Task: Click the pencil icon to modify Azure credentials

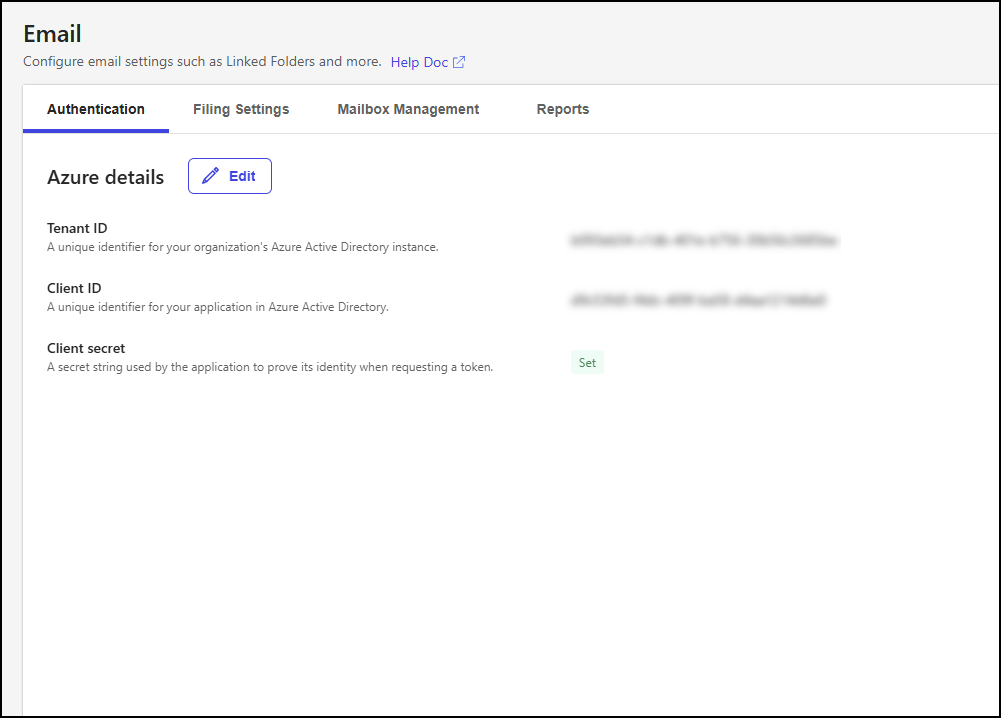Action: 210,175
